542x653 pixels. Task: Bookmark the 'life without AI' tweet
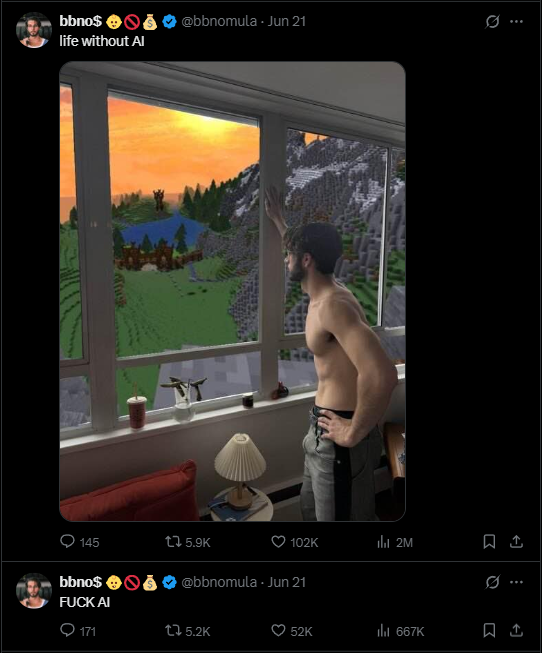[x=489, y=541]
